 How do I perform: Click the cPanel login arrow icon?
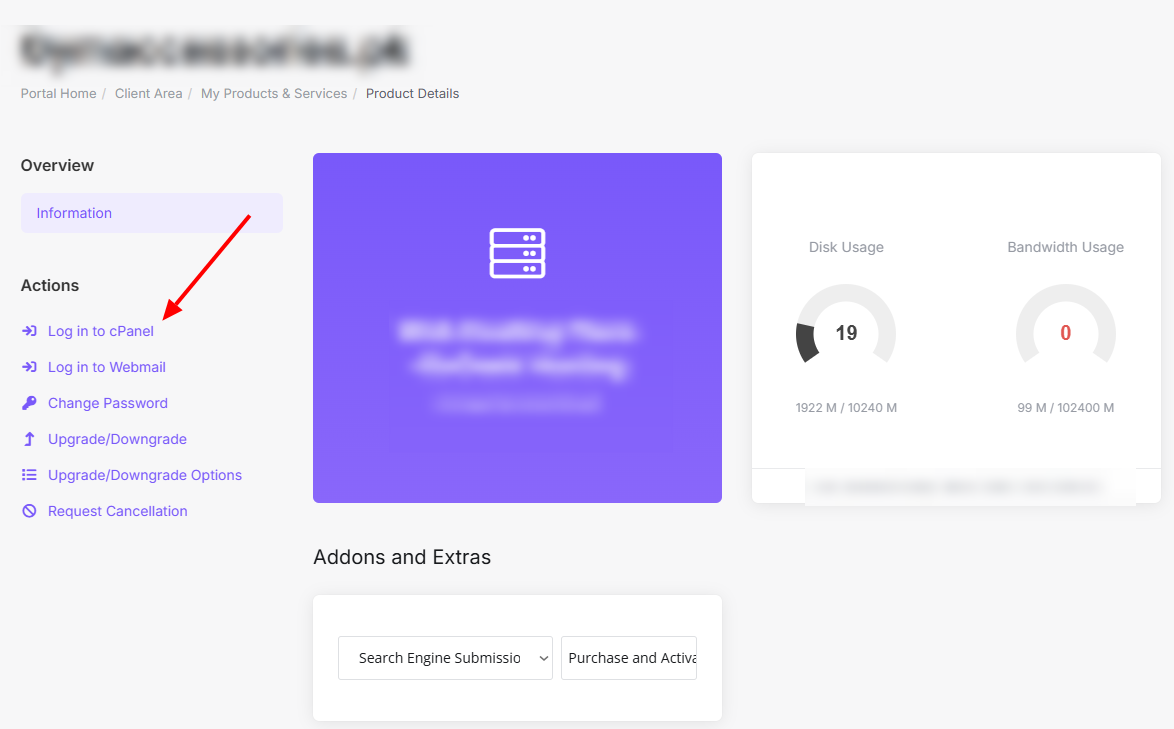pos(29,331)
